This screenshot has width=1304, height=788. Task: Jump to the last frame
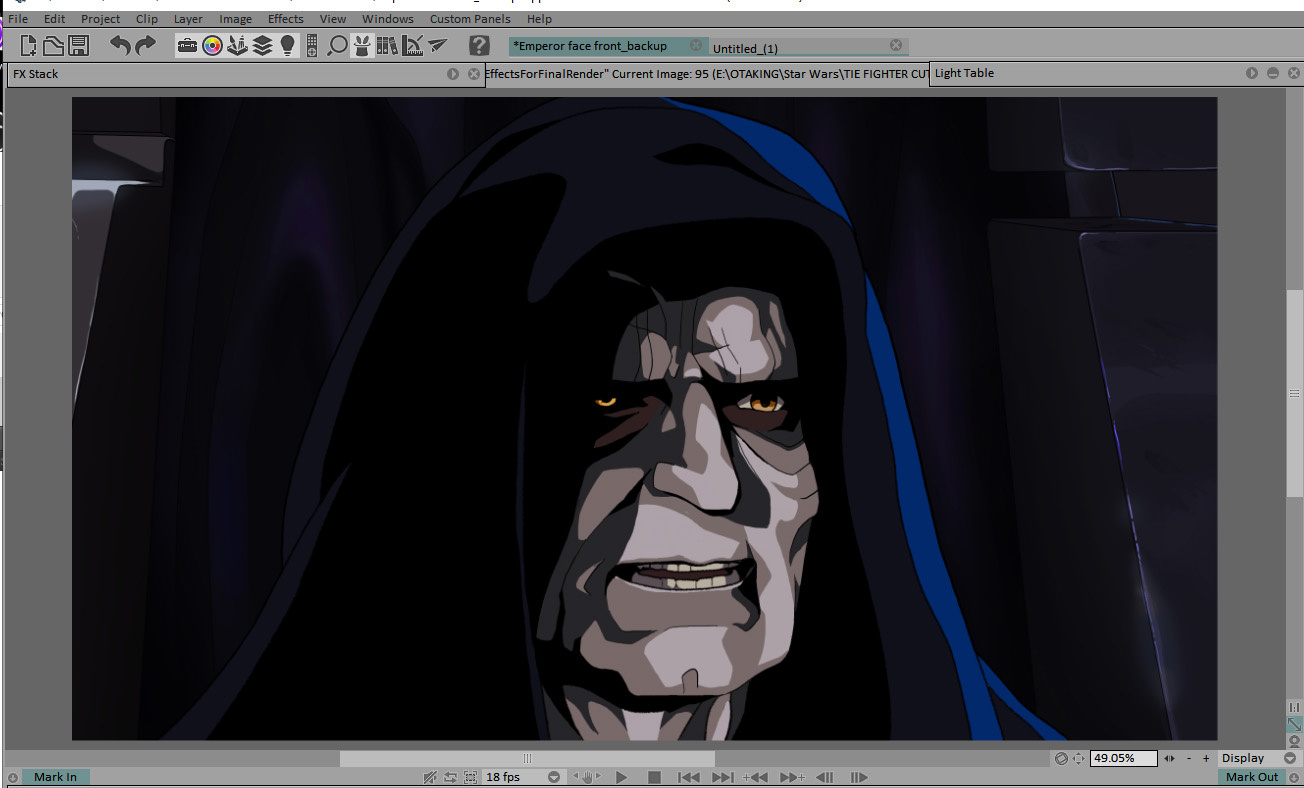(x=723, y=777)
